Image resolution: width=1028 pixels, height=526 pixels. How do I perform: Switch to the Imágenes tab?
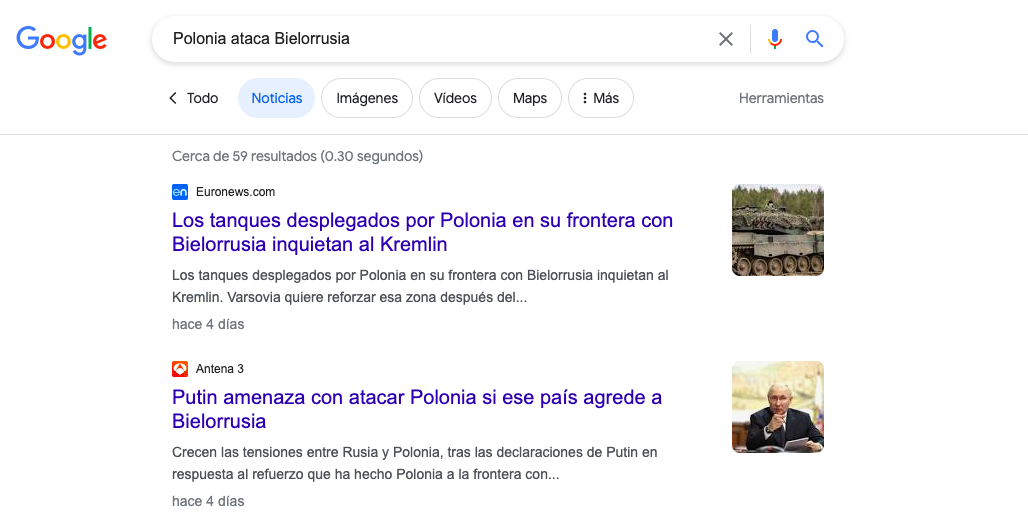(367, 98)
